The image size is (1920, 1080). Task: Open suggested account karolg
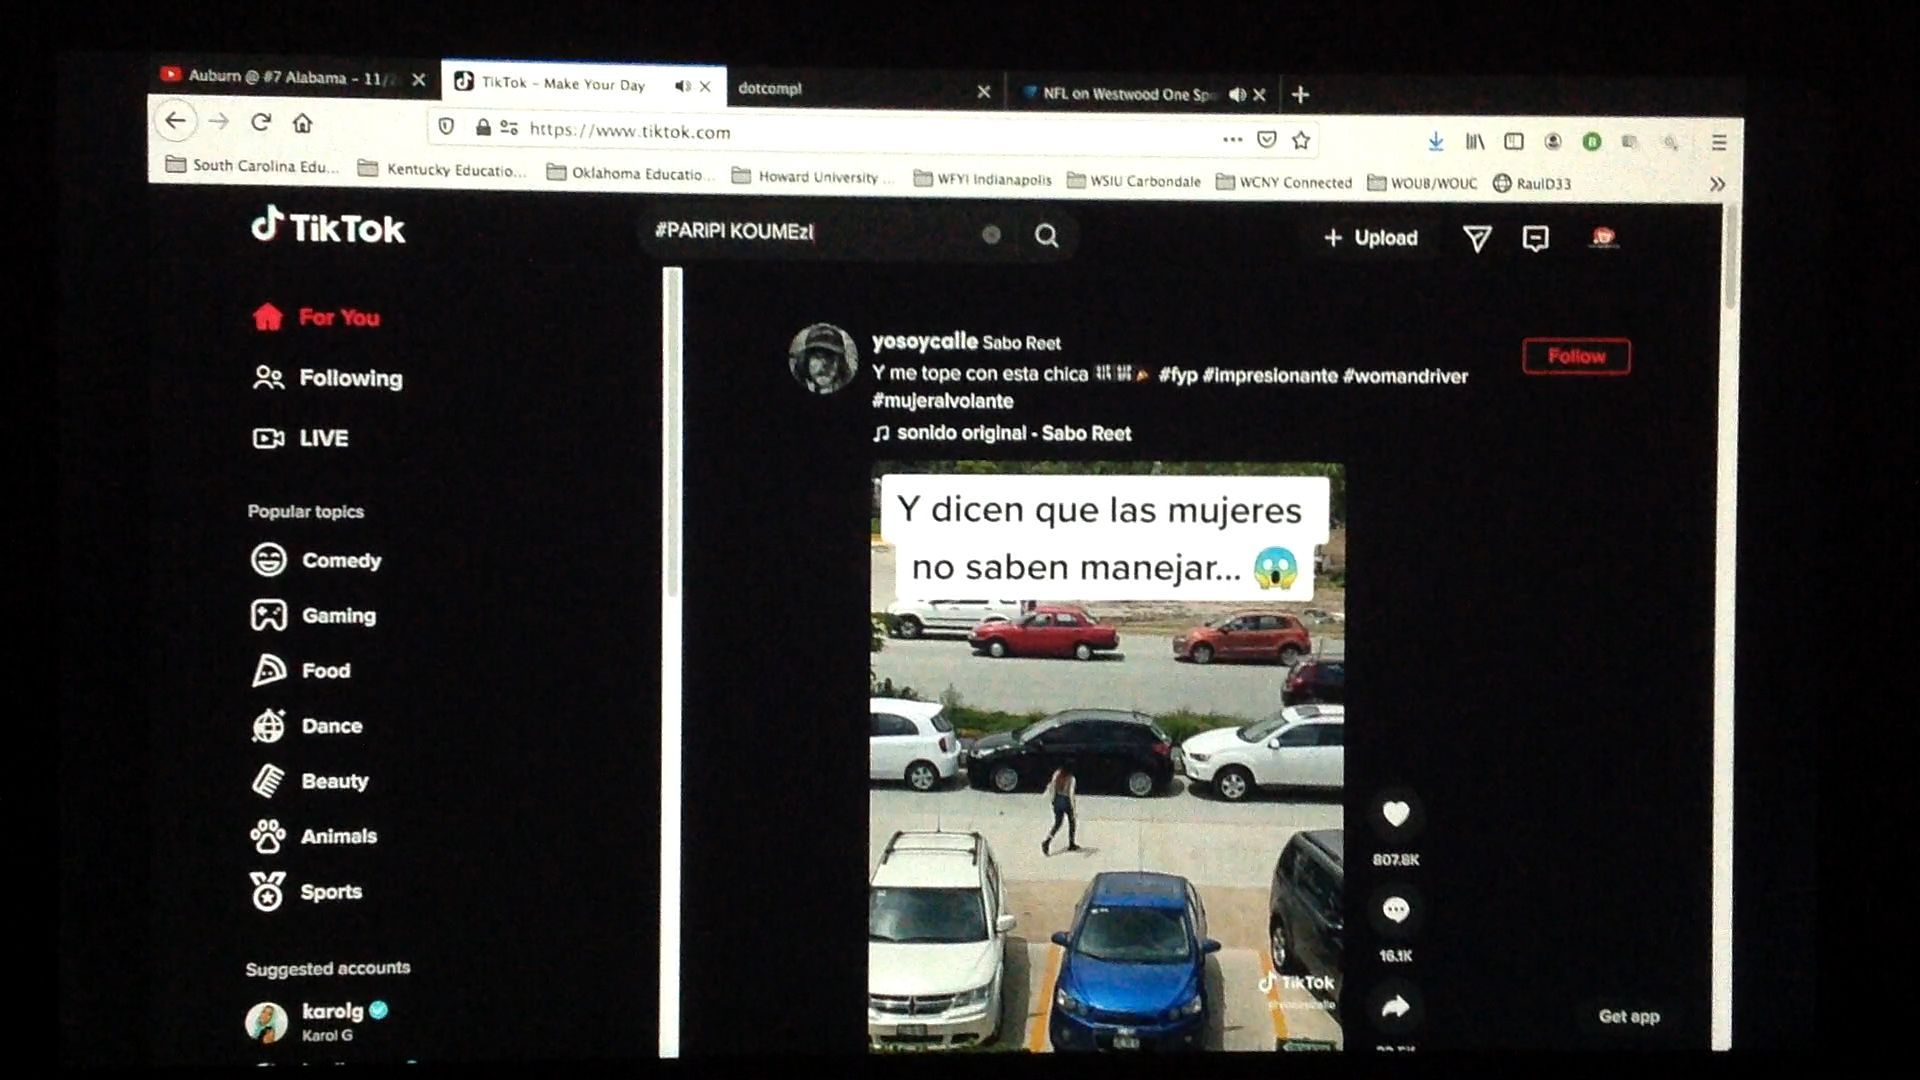click(x=317, y=1021)
